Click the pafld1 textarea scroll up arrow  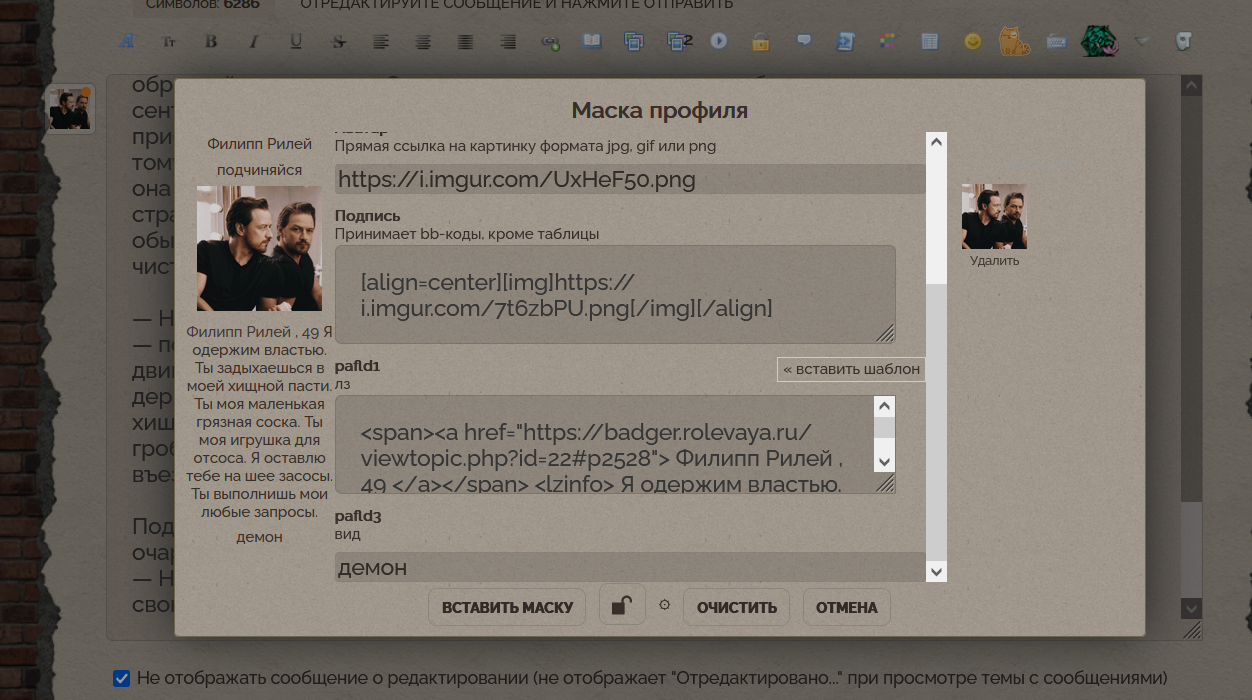coord(884,406)
